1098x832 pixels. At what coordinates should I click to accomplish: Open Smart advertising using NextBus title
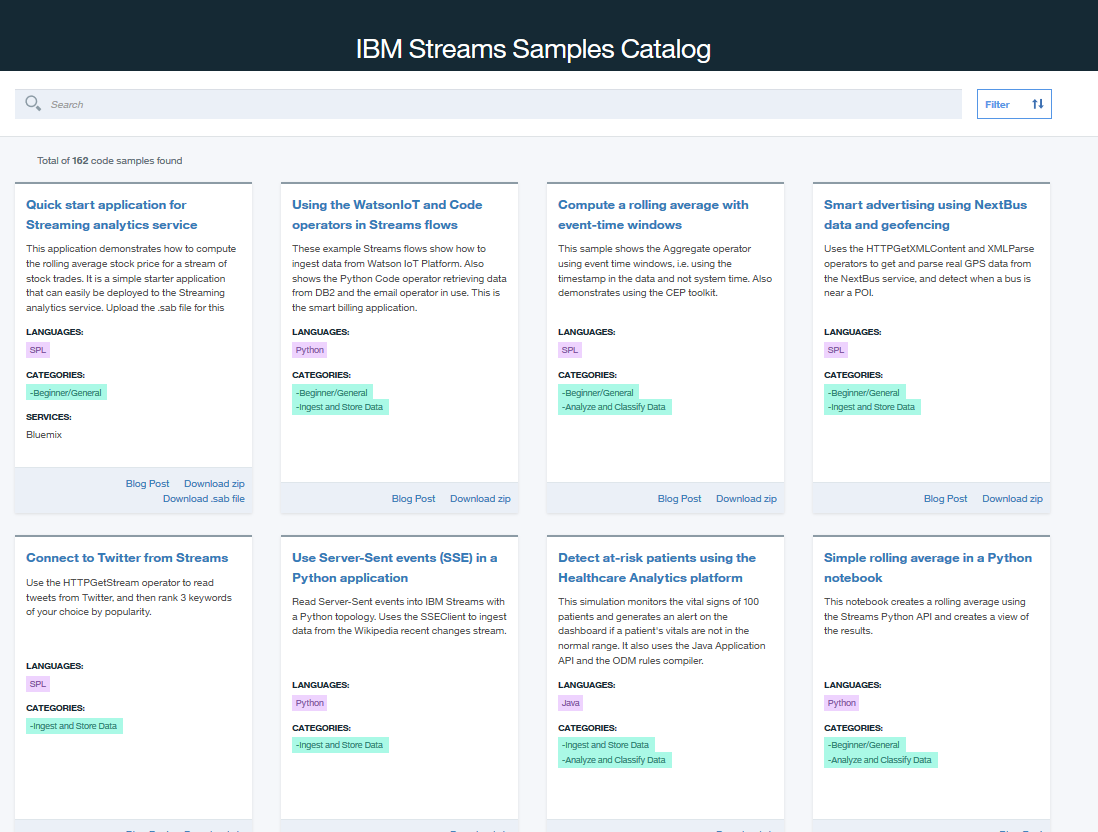[x=925, y=214]
